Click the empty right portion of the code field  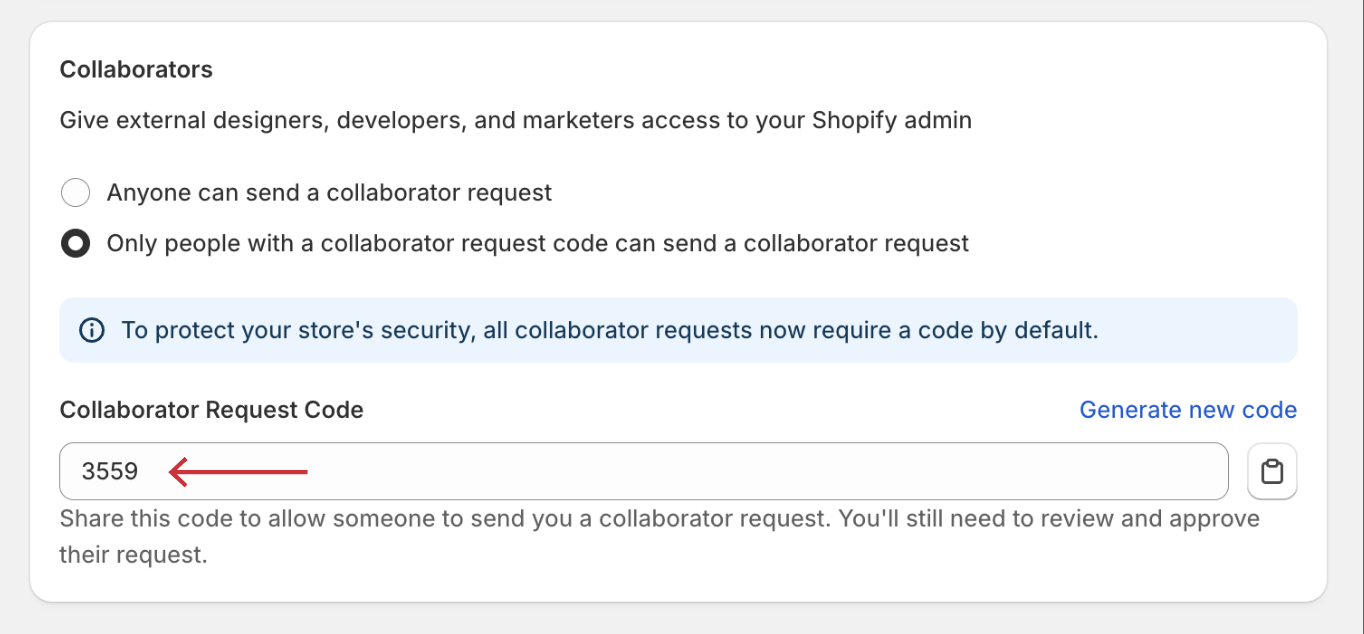[770, 471]
